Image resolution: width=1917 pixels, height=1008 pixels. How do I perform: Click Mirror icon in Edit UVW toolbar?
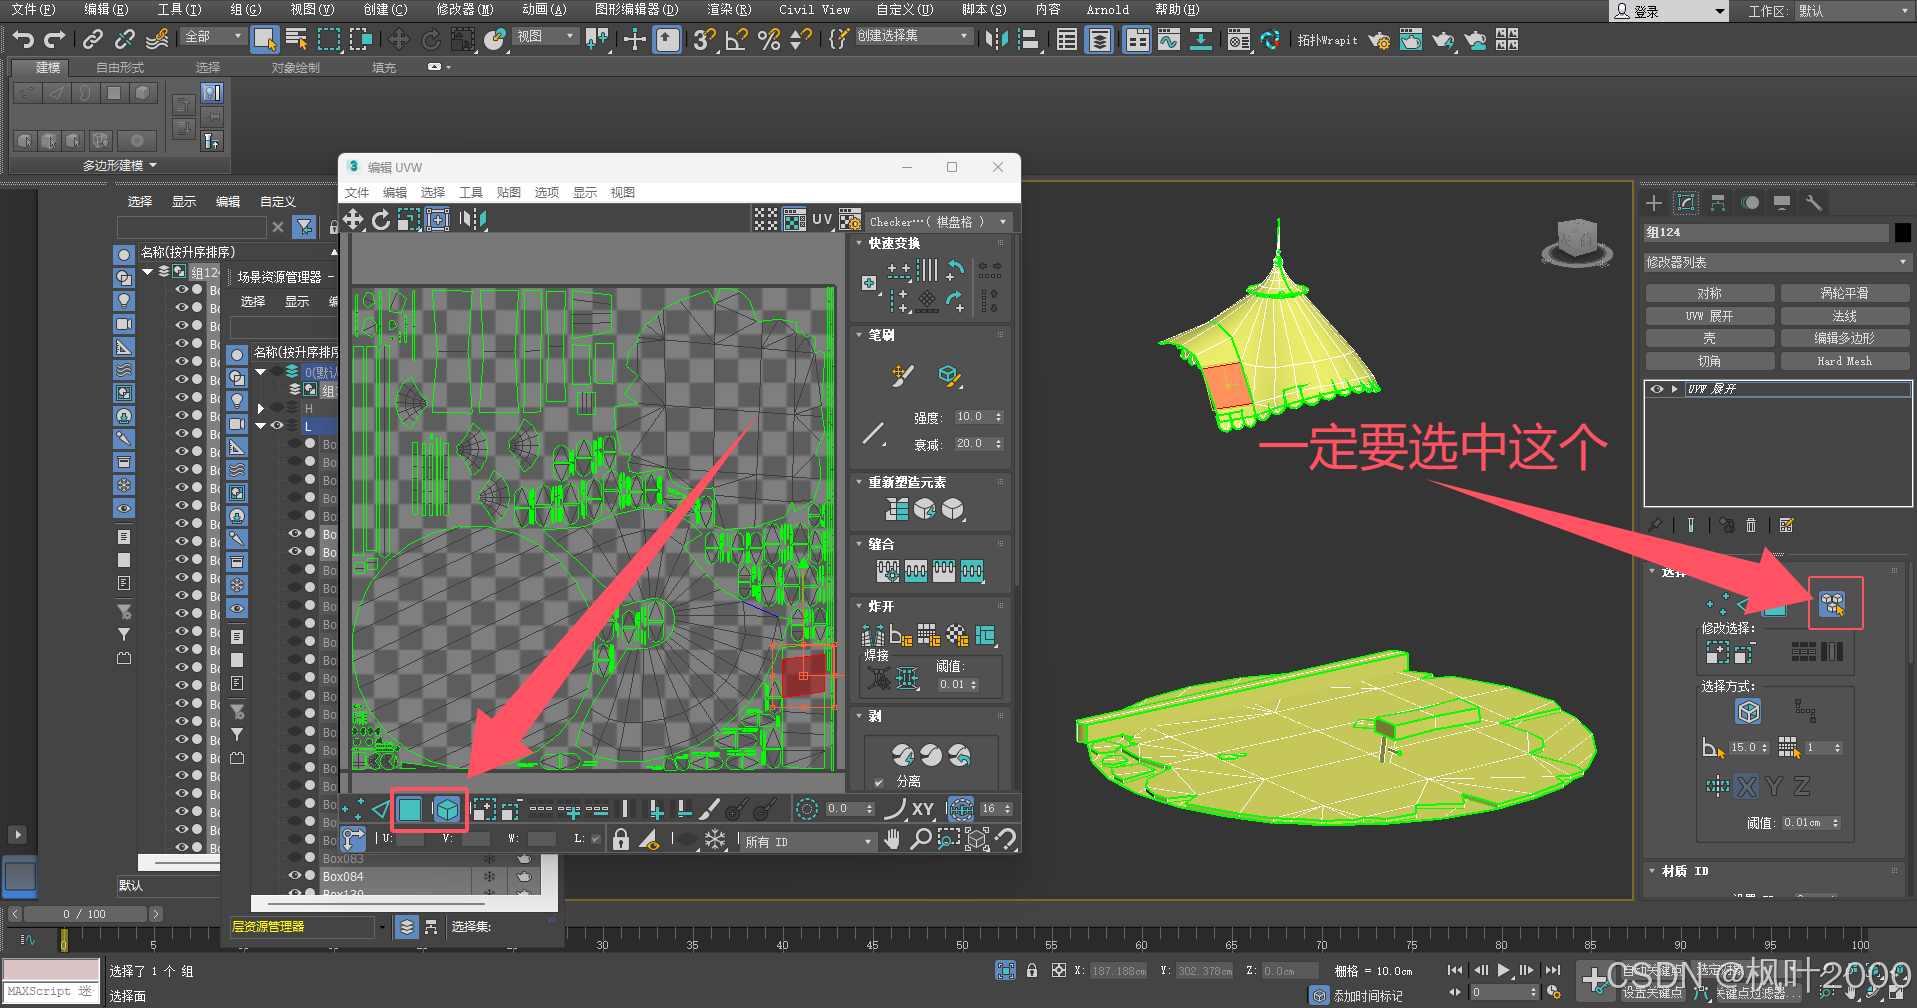(x=473, y=219)
